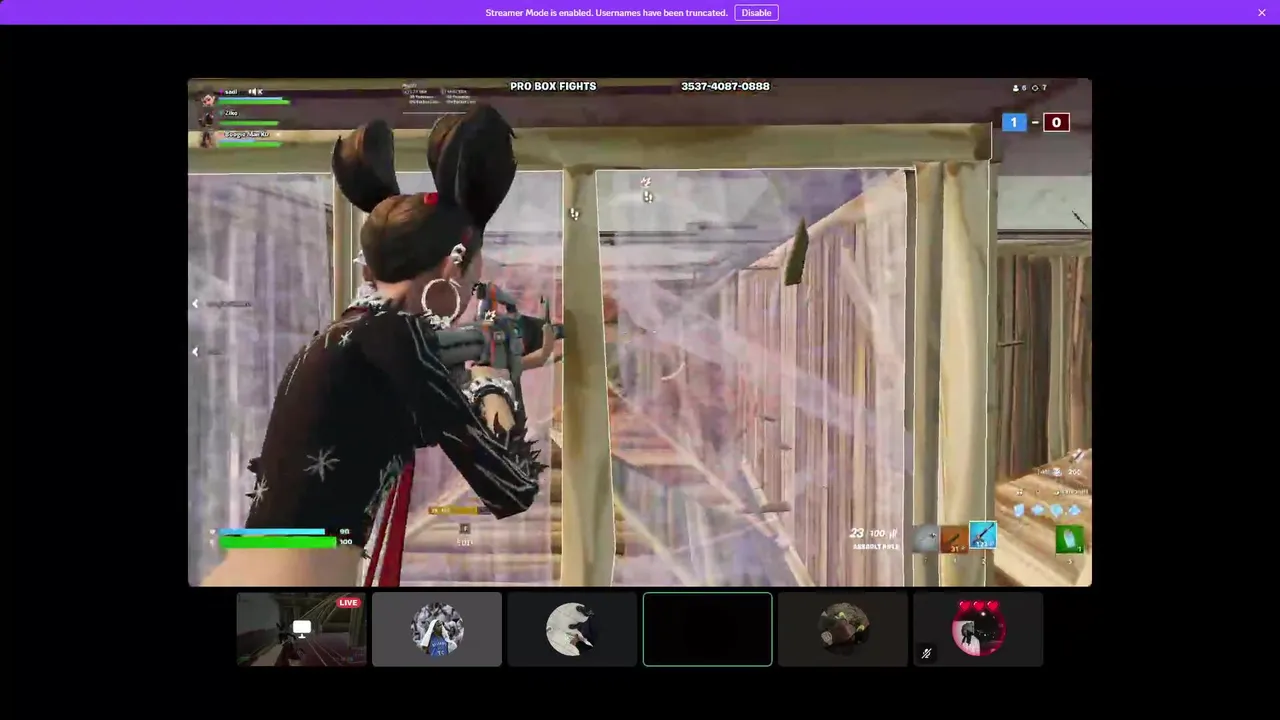This screenshot has height=720, width=1280.
Task: Select participant tile with moon-shaped avatar
Action: (572, 629)
